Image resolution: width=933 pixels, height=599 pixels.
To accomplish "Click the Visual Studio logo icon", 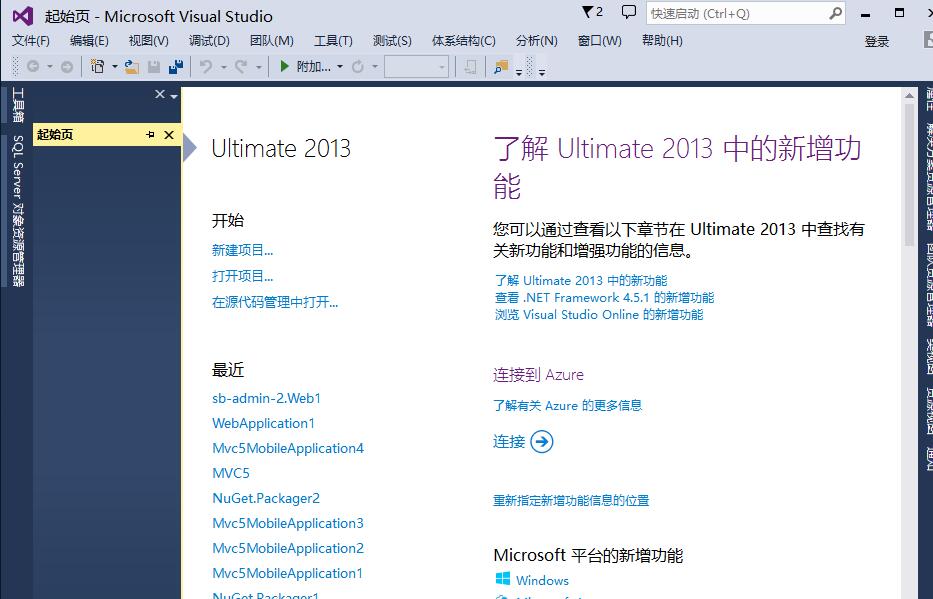I will tap(23, 16).
